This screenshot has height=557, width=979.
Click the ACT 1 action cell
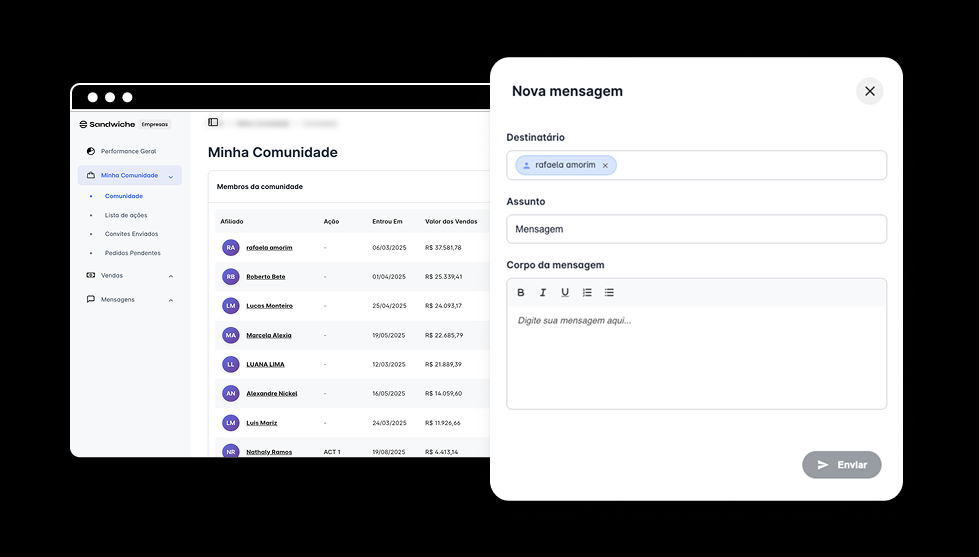pos(332,452)
